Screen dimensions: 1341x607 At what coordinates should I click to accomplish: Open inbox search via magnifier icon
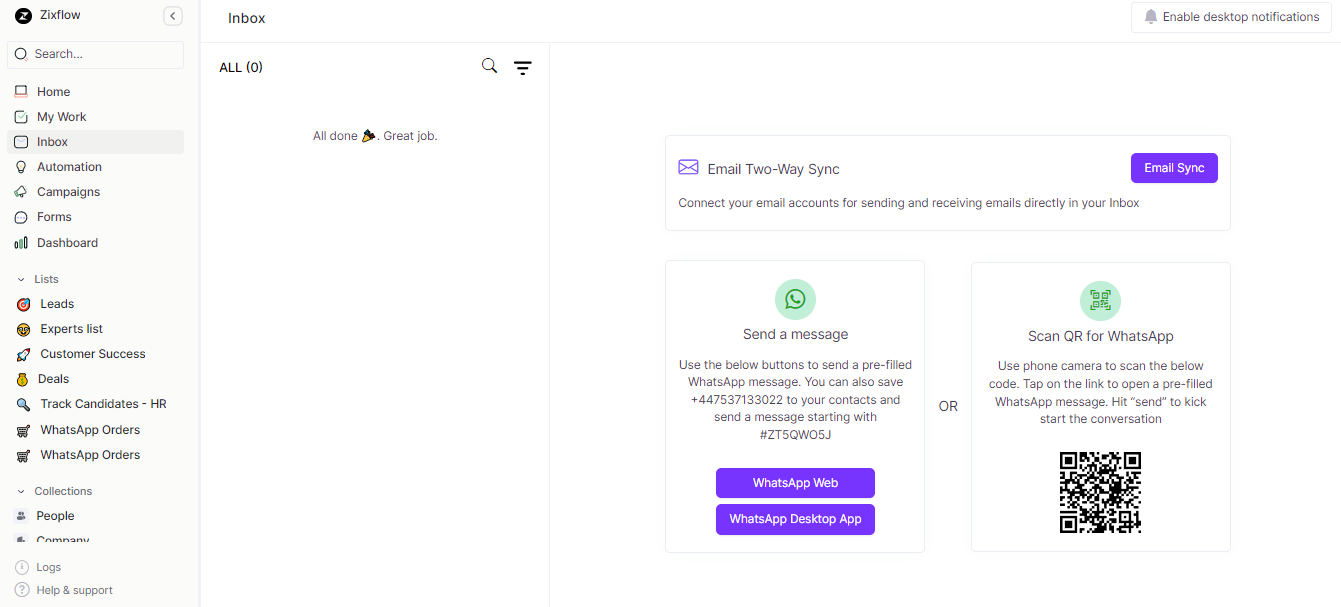click(489, 65)
